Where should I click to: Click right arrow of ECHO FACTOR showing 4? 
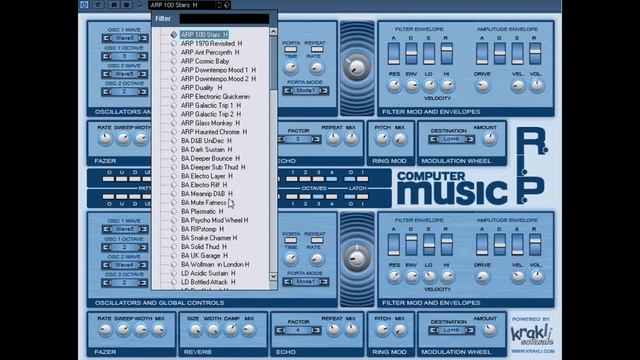coord(316,330)
